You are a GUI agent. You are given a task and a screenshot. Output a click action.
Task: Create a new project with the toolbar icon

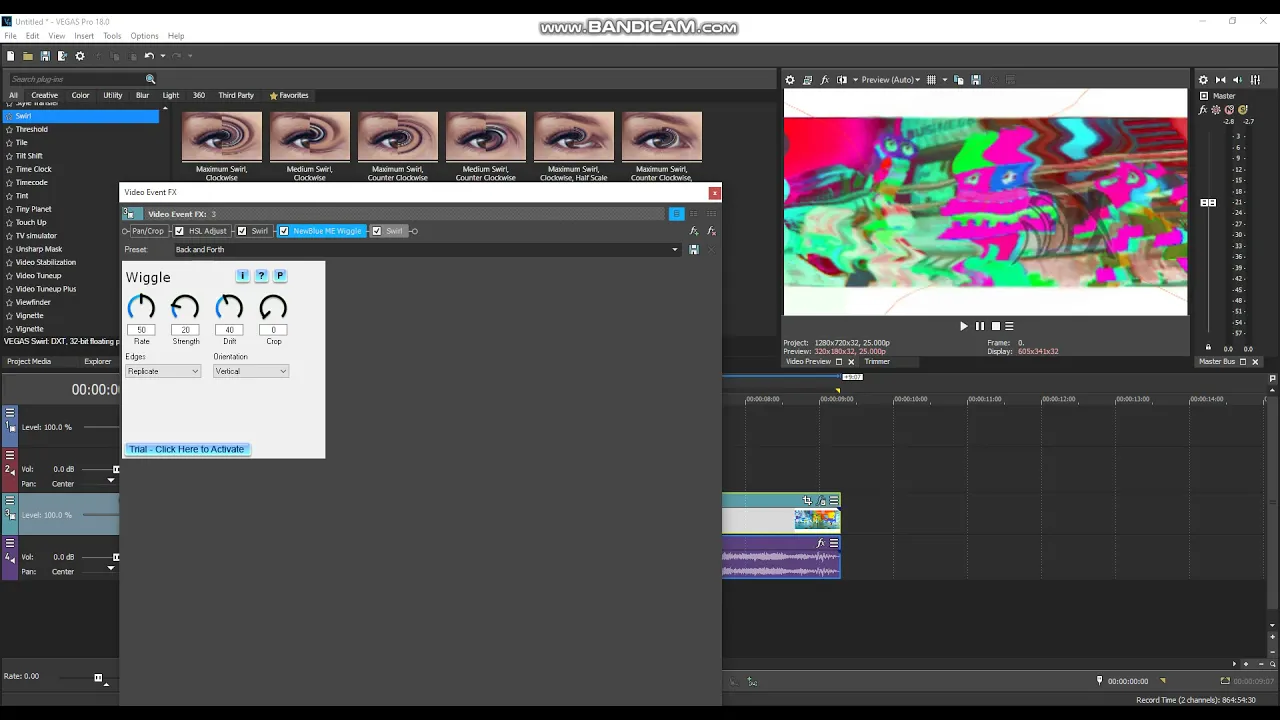(11, 56)
